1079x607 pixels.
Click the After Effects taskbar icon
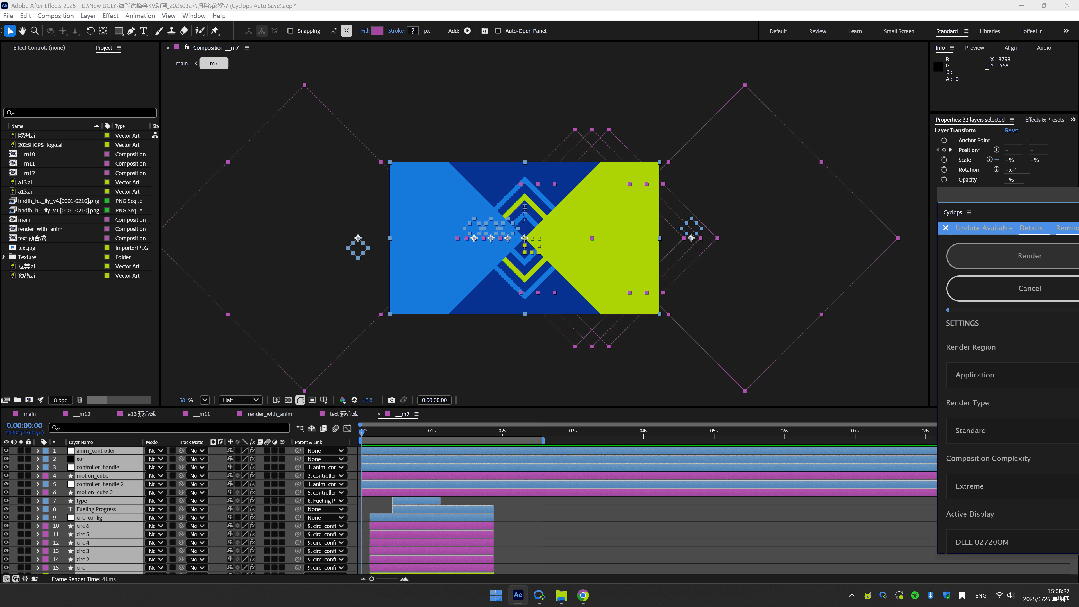[517, 595]
